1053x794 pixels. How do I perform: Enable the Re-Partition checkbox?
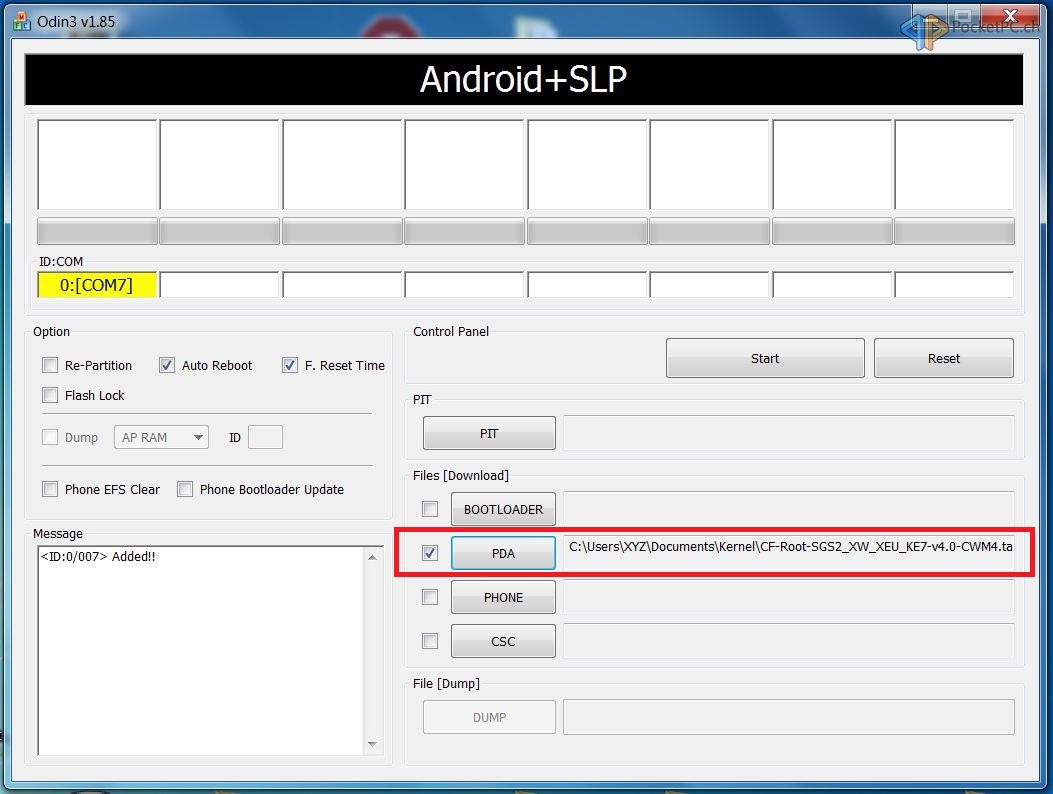[x=50, y=365]
